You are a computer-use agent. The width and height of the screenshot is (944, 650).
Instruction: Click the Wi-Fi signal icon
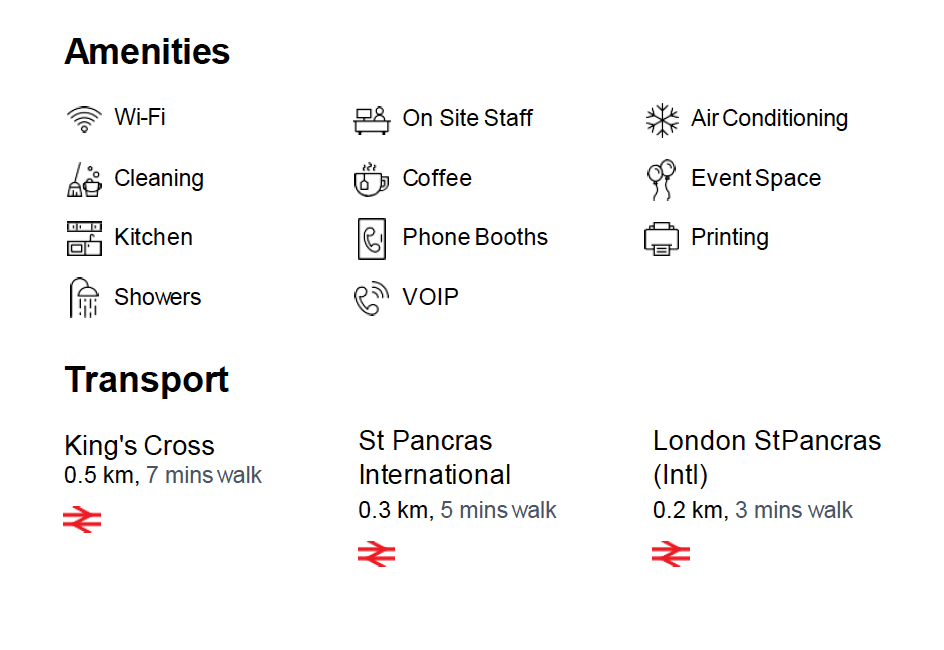(x=84, y=119)
